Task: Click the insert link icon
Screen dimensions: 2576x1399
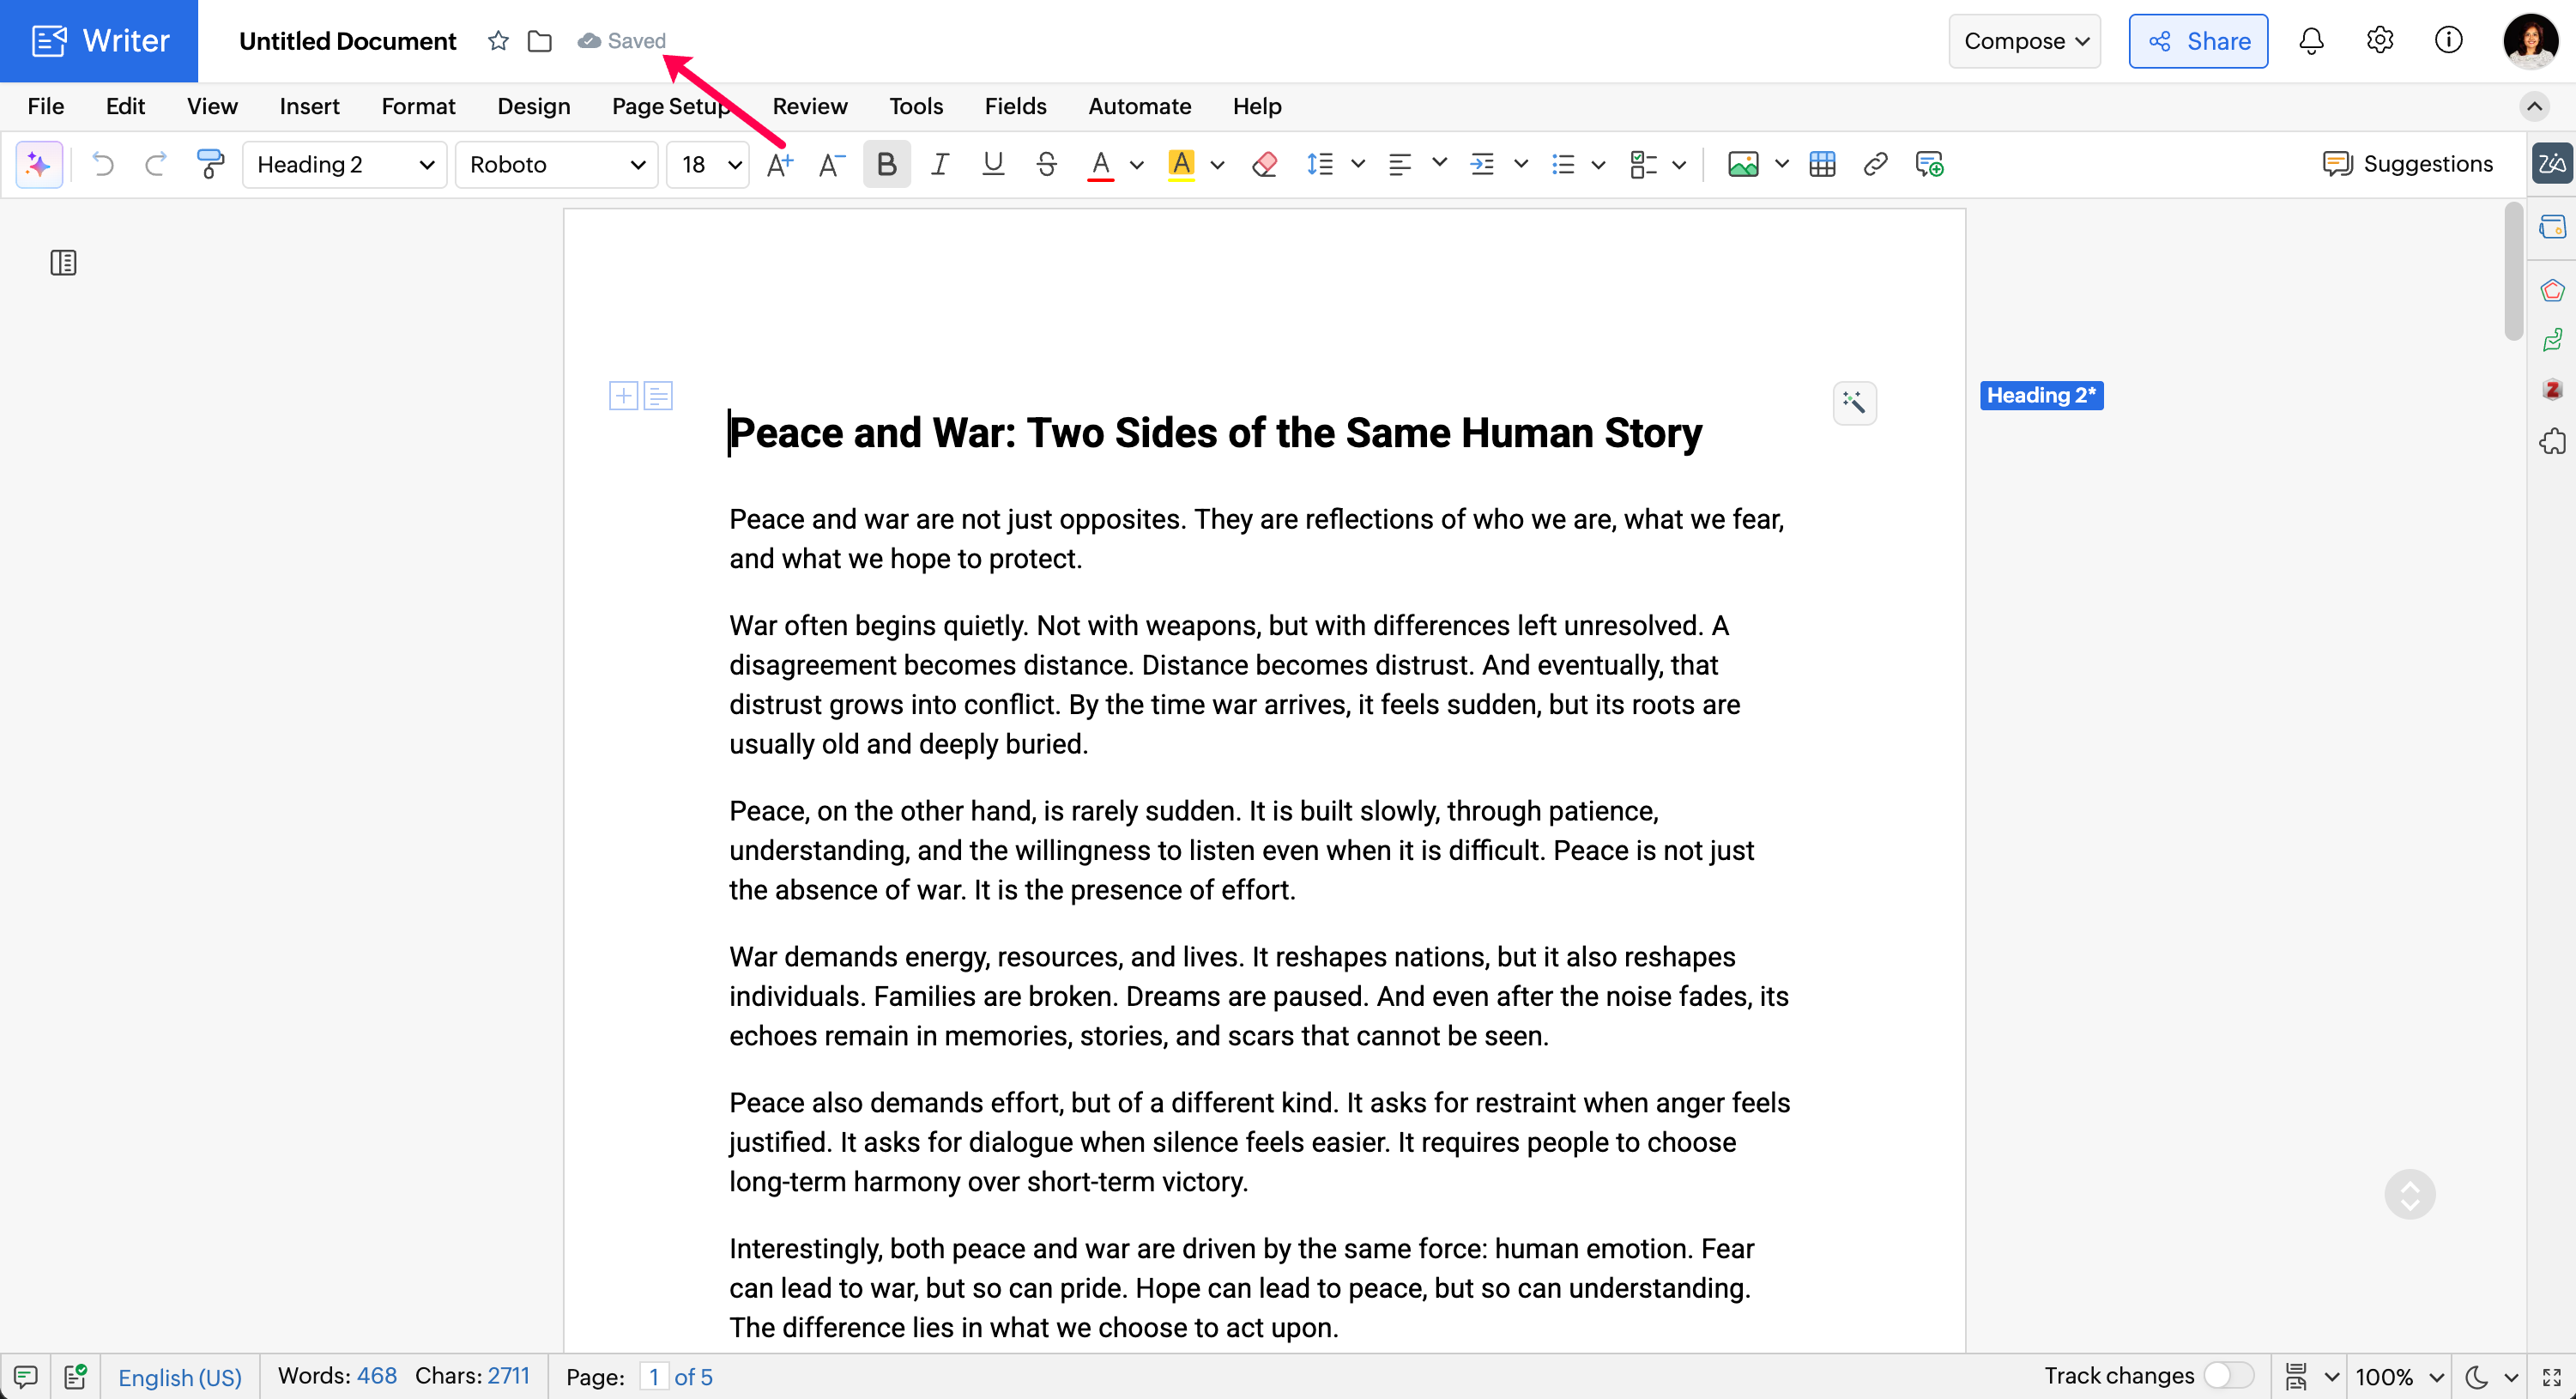Action: [x=1875, y=164]
